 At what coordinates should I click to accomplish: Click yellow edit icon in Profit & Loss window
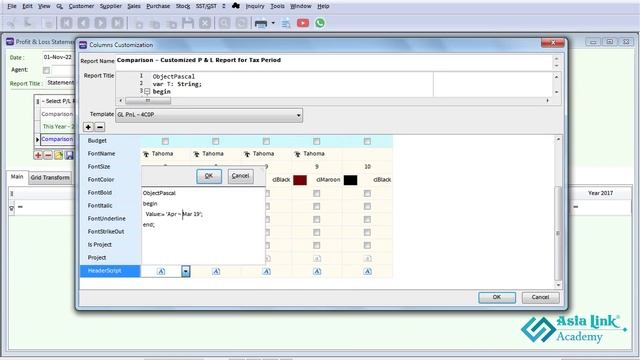(x=59, y=155)
